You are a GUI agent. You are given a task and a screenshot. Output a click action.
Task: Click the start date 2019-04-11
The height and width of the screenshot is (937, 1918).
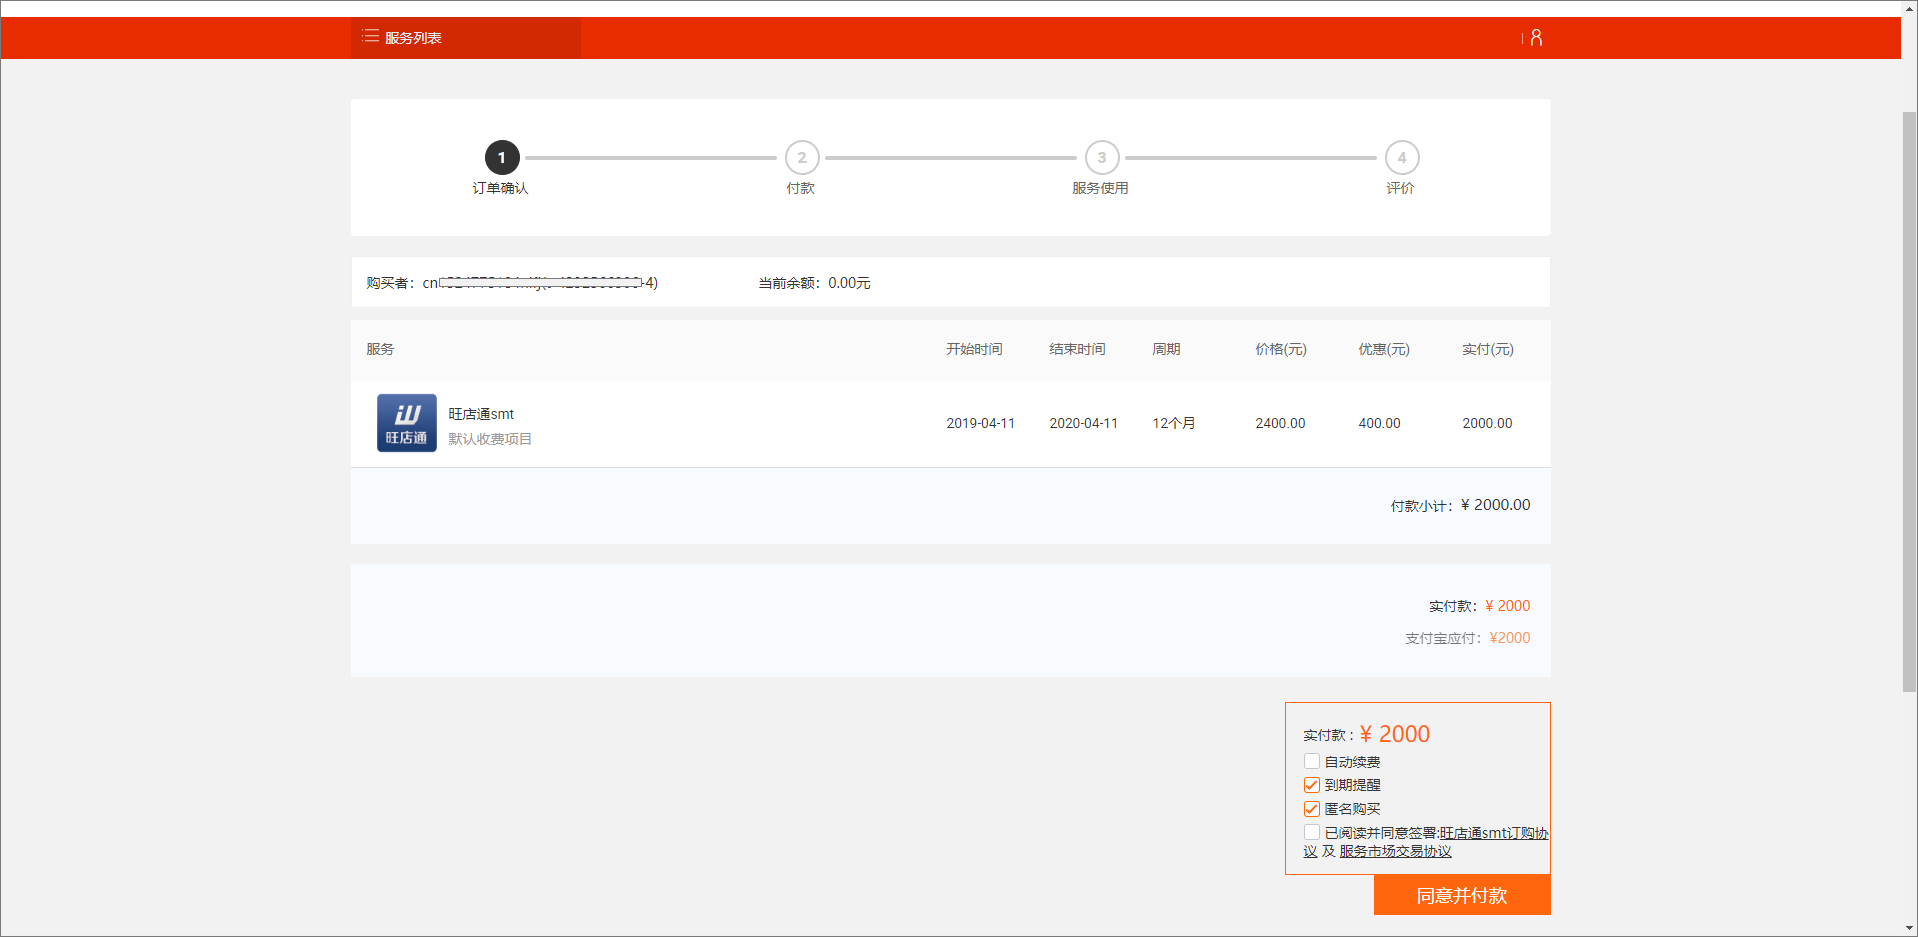coord(981,423)
